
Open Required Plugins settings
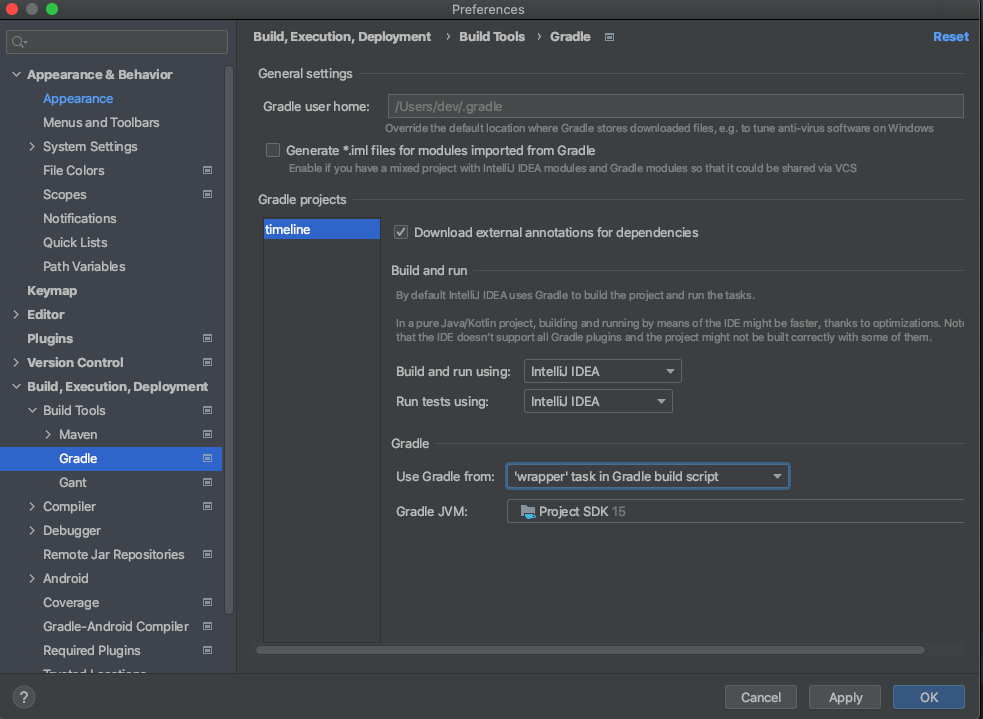92,651
